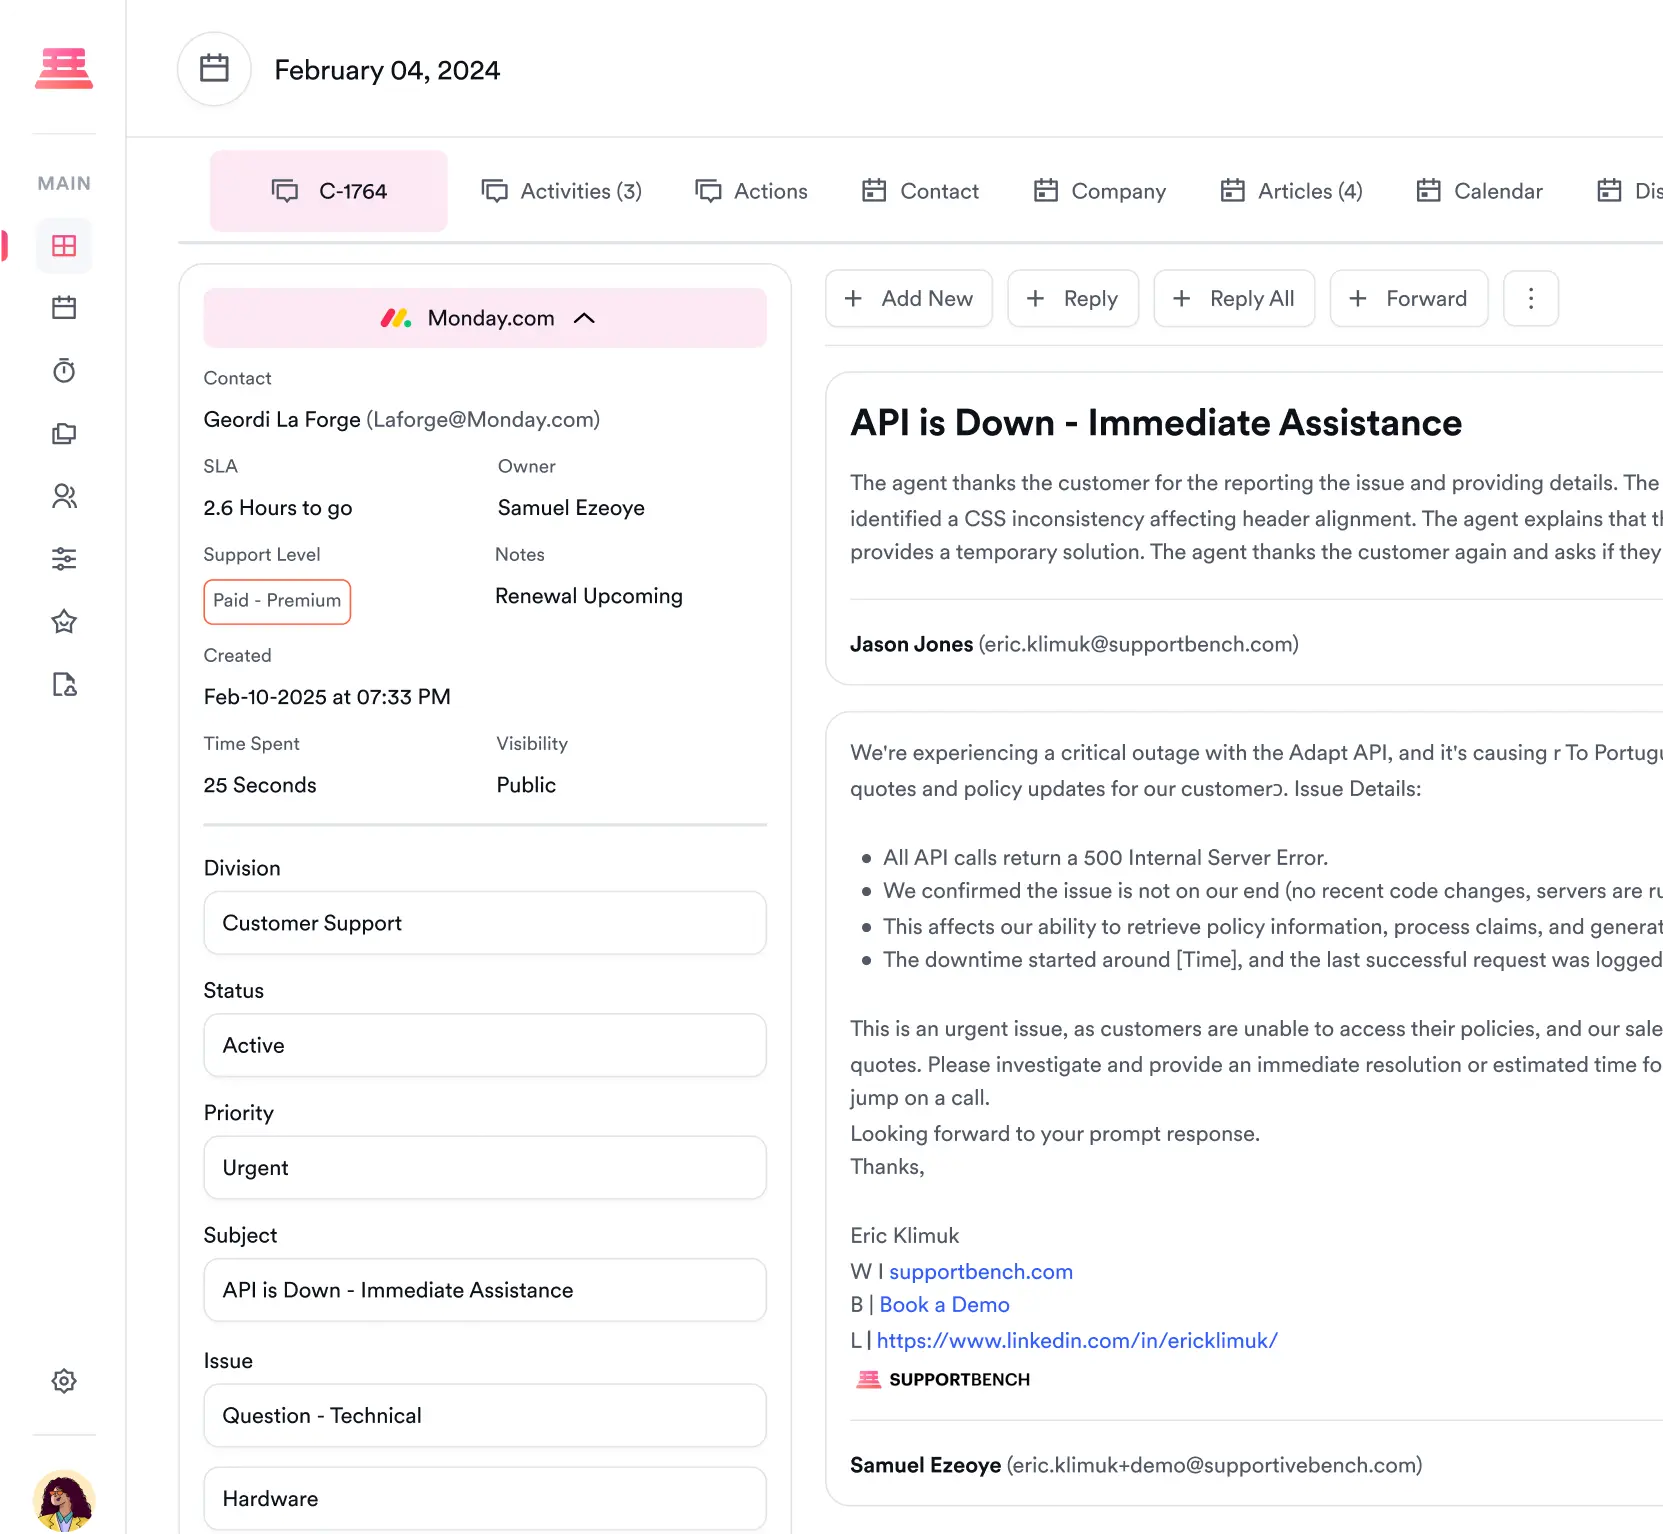Switch to the Activities (3) tab
1663x1534 pixels.
coord(562,191)
